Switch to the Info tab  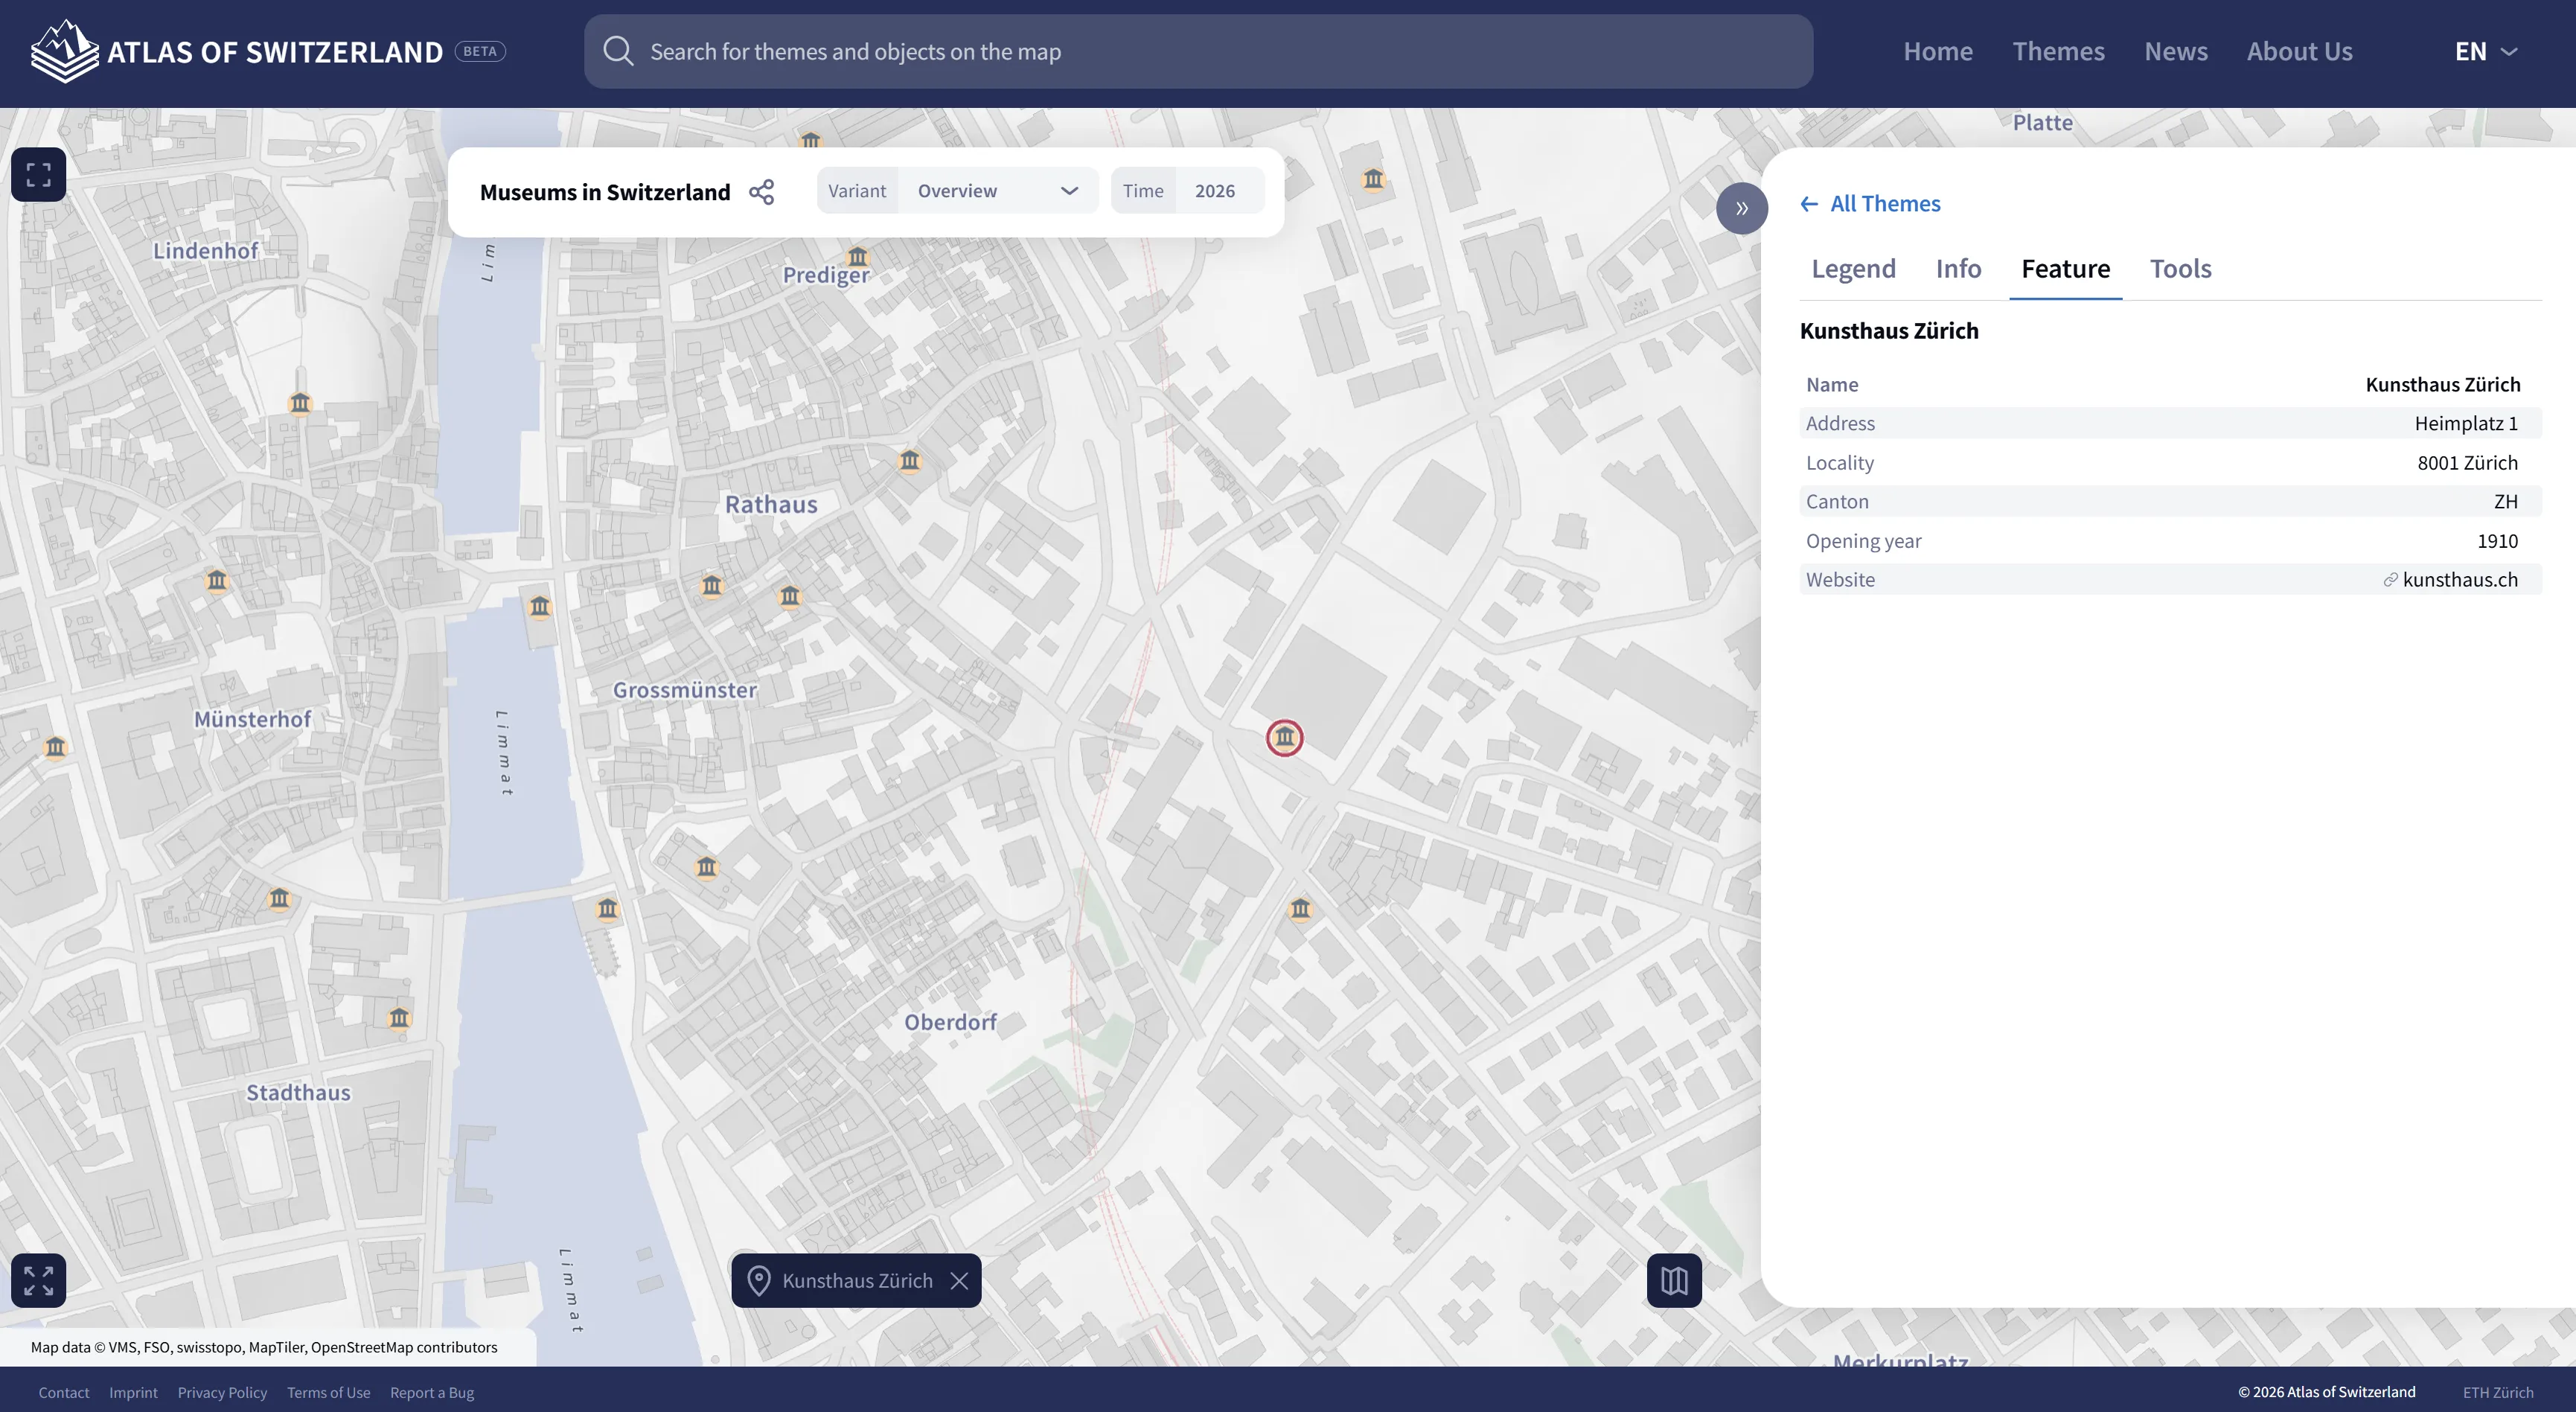pos(1958,268)
